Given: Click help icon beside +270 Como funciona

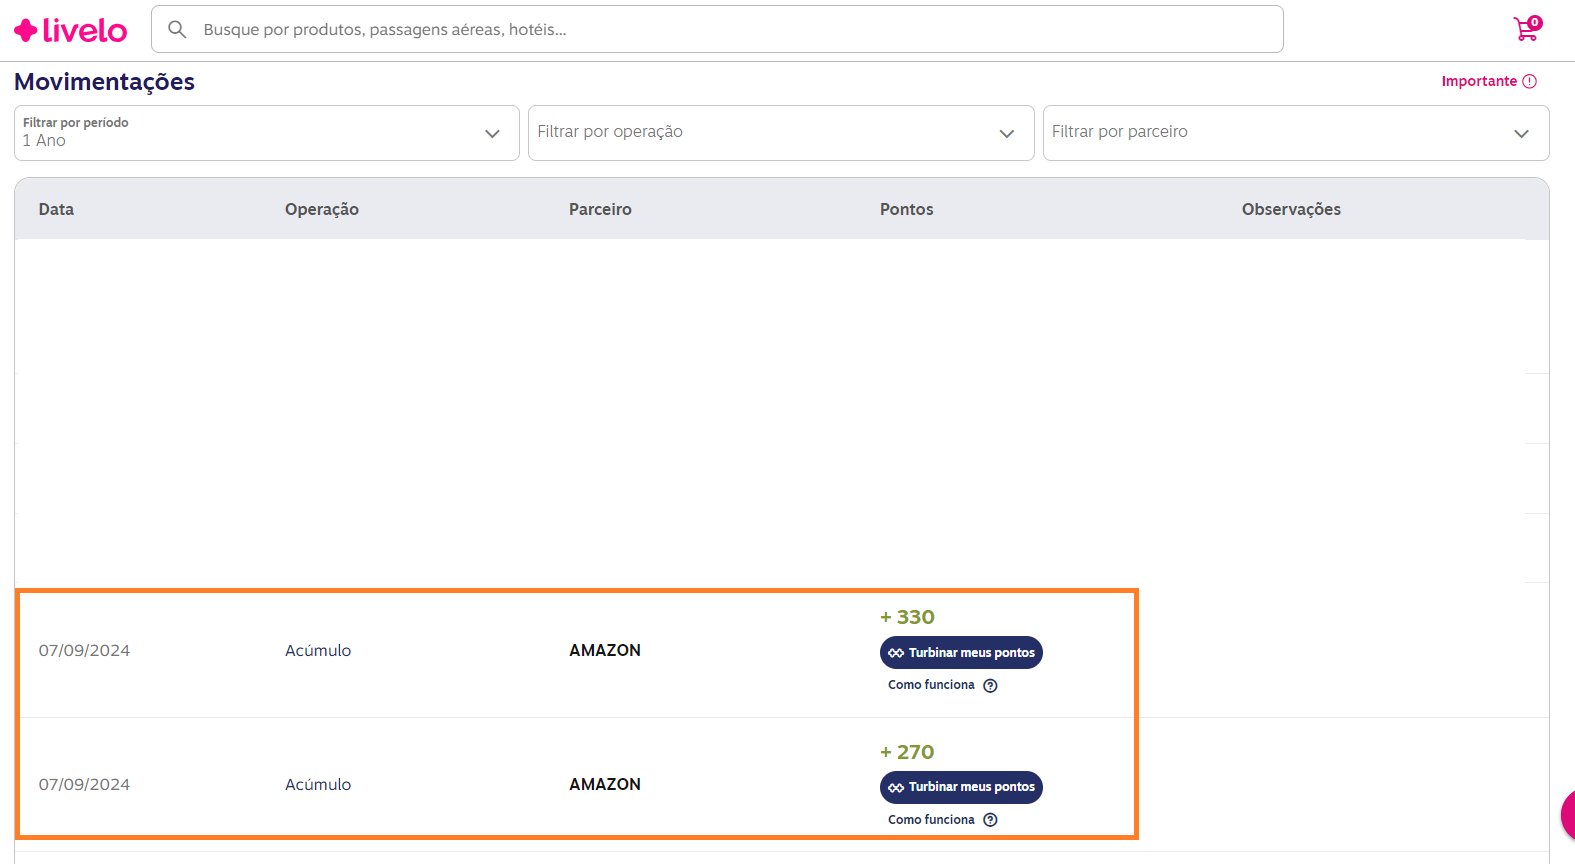Looking at the screenshot, I should point(990,820).
